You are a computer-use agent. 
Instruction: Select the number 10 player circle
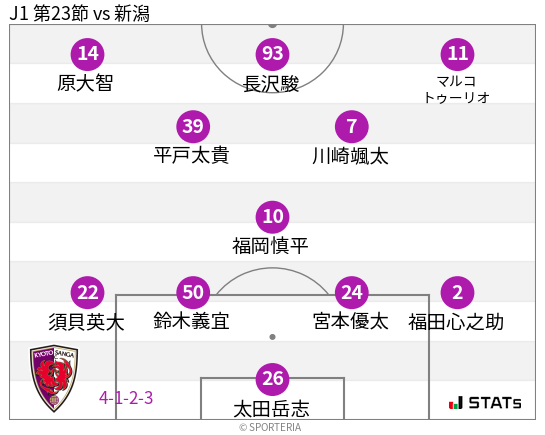click(x=272, y=217)
